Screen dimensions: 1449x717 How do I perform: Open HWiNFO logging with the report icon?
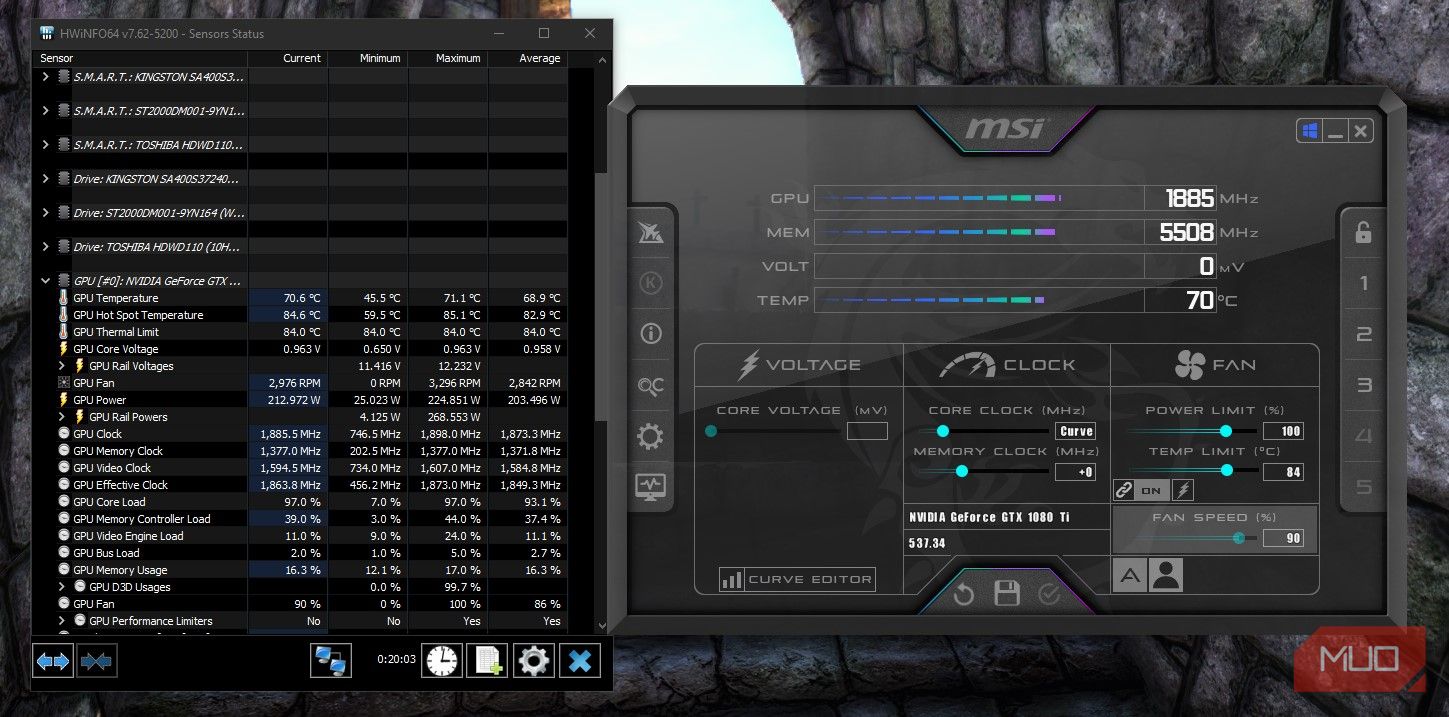click(487, 660)
